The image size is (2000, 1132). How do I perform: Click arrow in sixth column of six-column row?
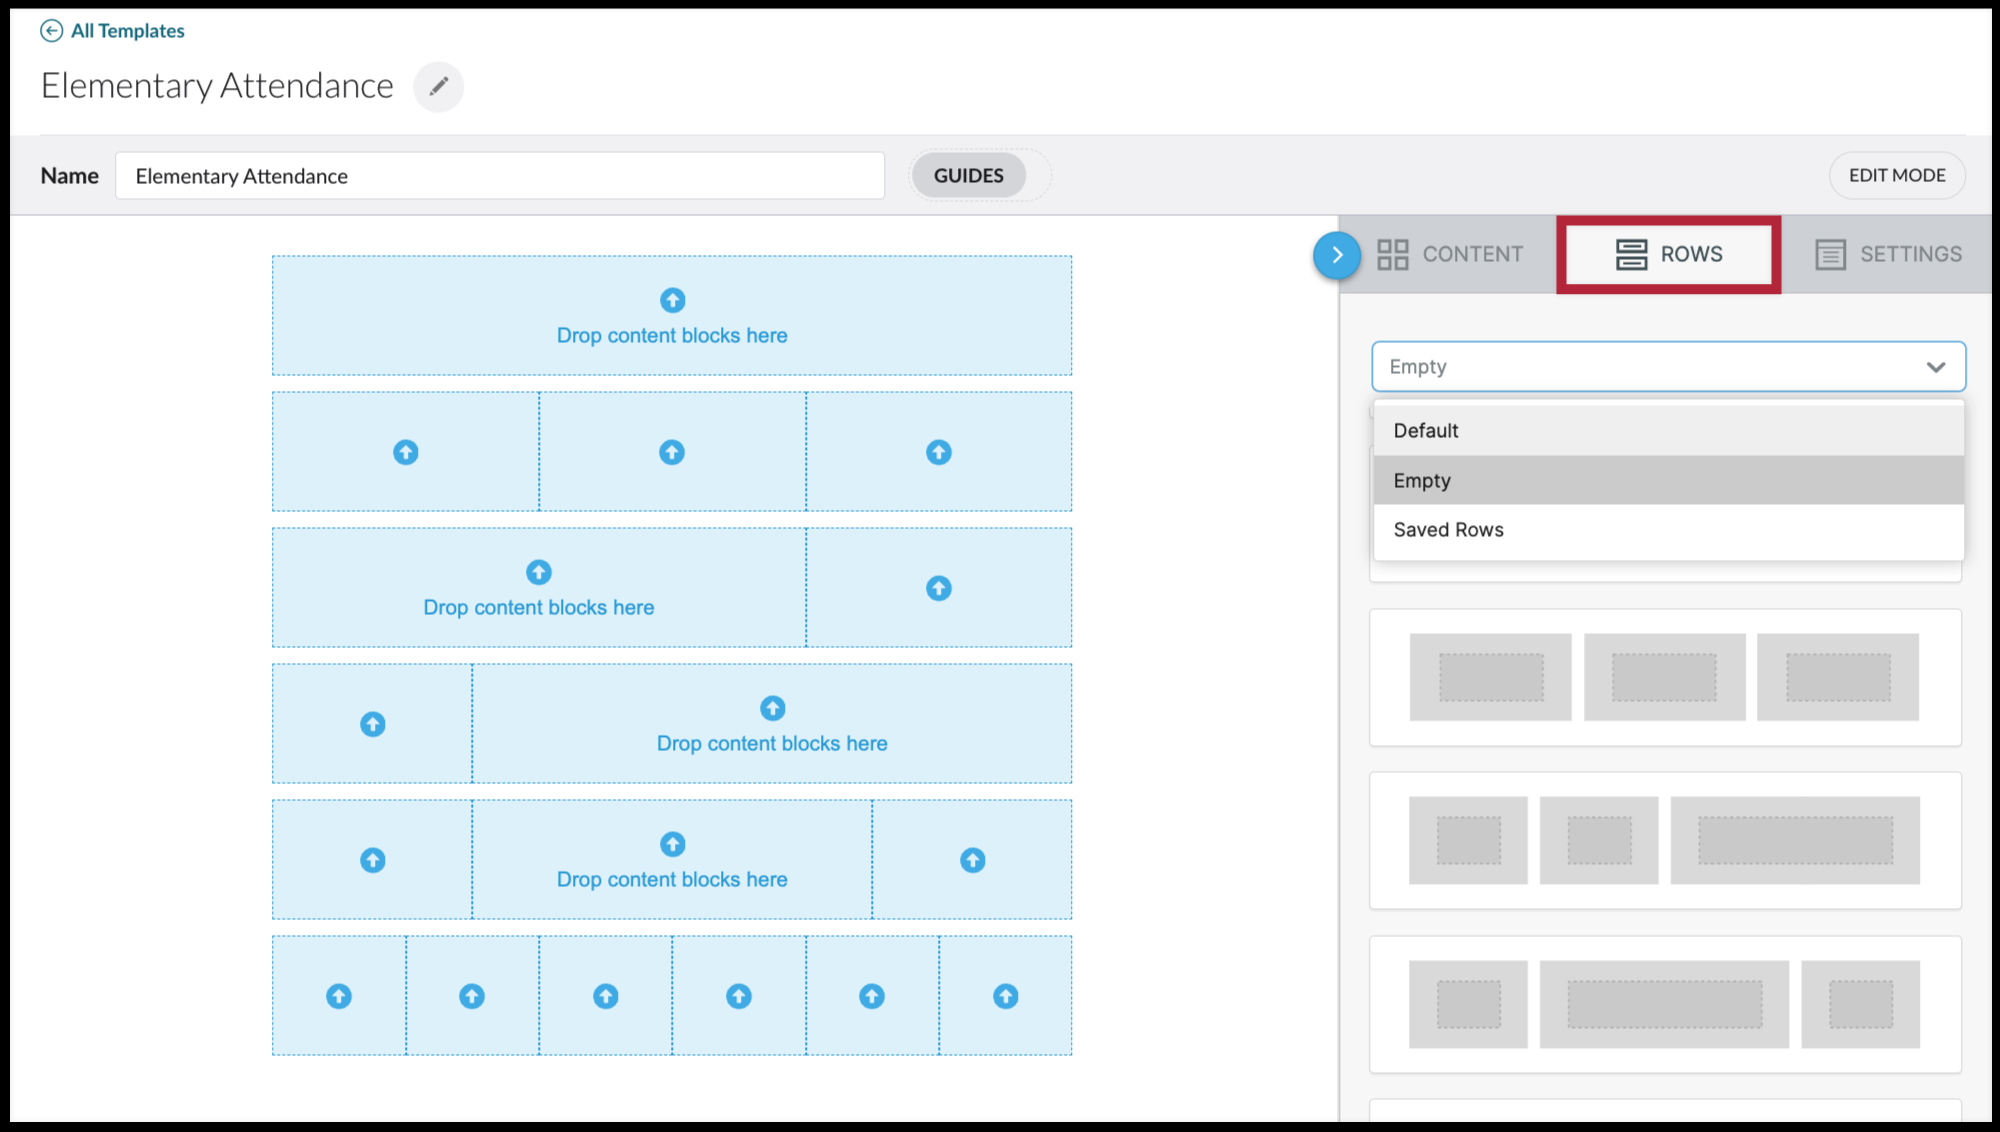click(1005, 996)
